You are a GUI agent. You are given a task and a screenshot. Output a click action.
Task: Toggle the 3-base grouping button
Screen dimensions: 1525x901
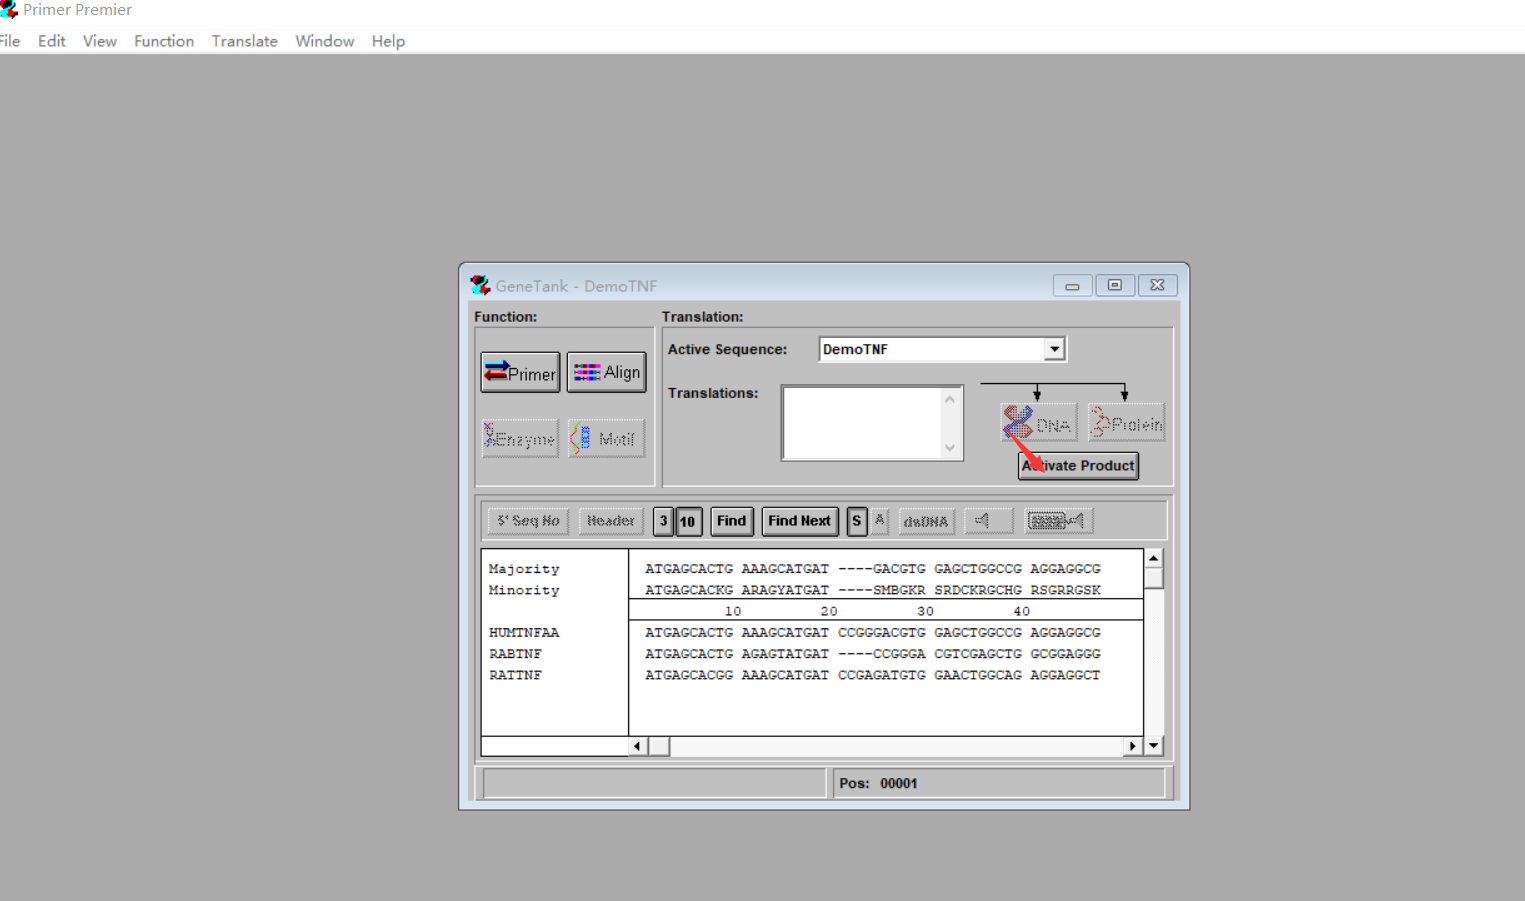click(x=663, y=521)
